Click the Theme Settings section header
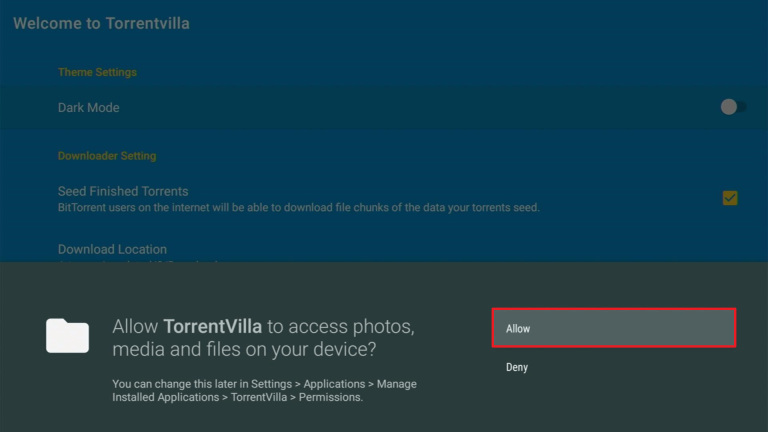The width and height of the screenshot is (768, 432). tap(97, 72)
